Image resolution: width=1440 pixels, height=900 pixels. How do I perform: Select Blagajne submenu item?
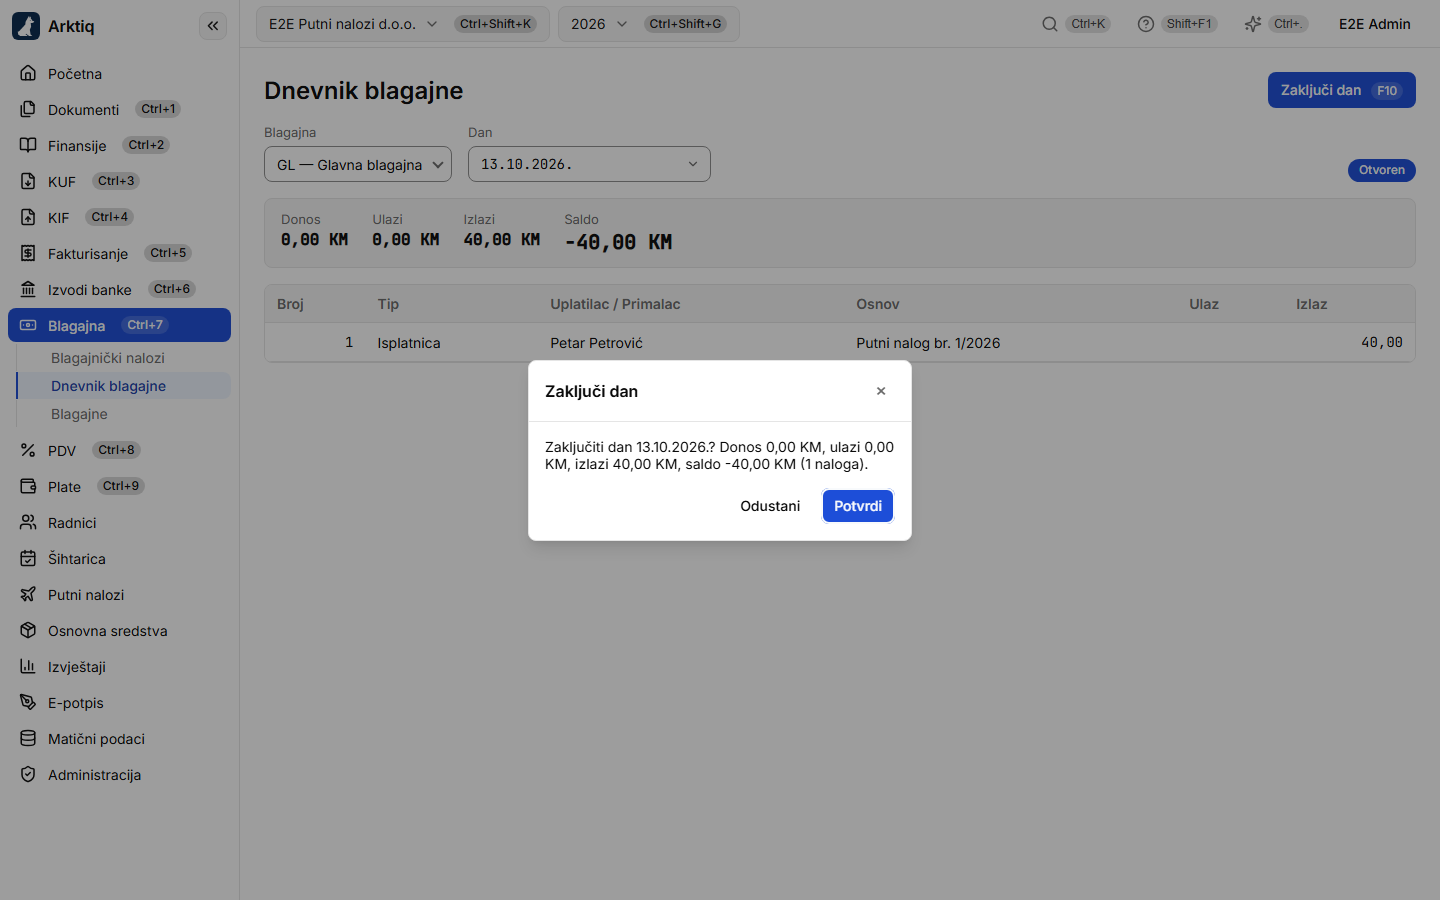[x=79, y=414]
